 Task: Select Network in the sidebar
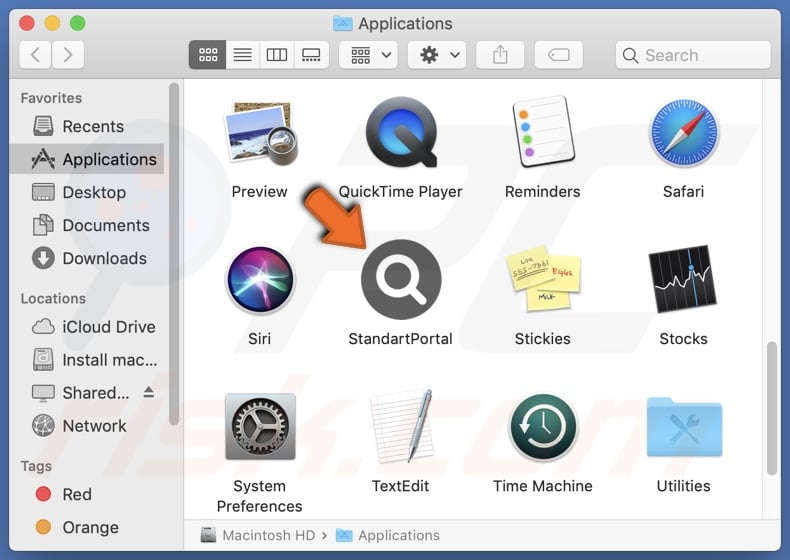click(87, 426)
